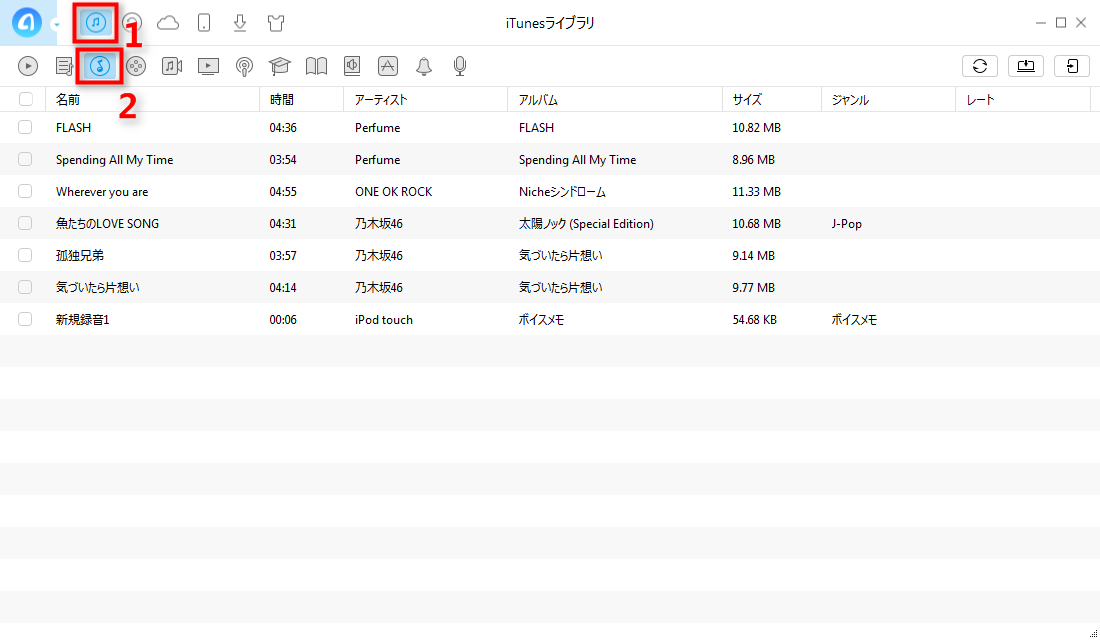Click the album 太陽ノック (Special Edition)

click(x=586, y=224)
